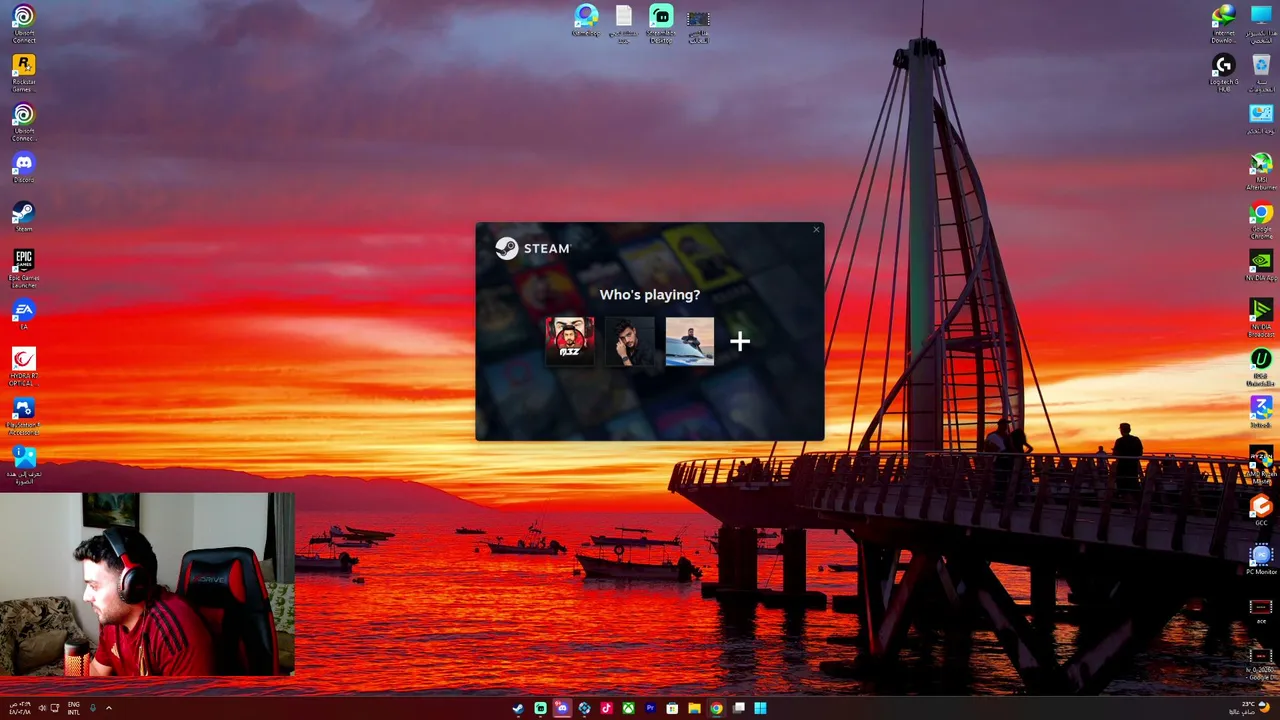This screenshot has width=1280, height=720.
Task: Open the AMD Ryzen Master desktop icon
Action: [x=1261, y=465]
